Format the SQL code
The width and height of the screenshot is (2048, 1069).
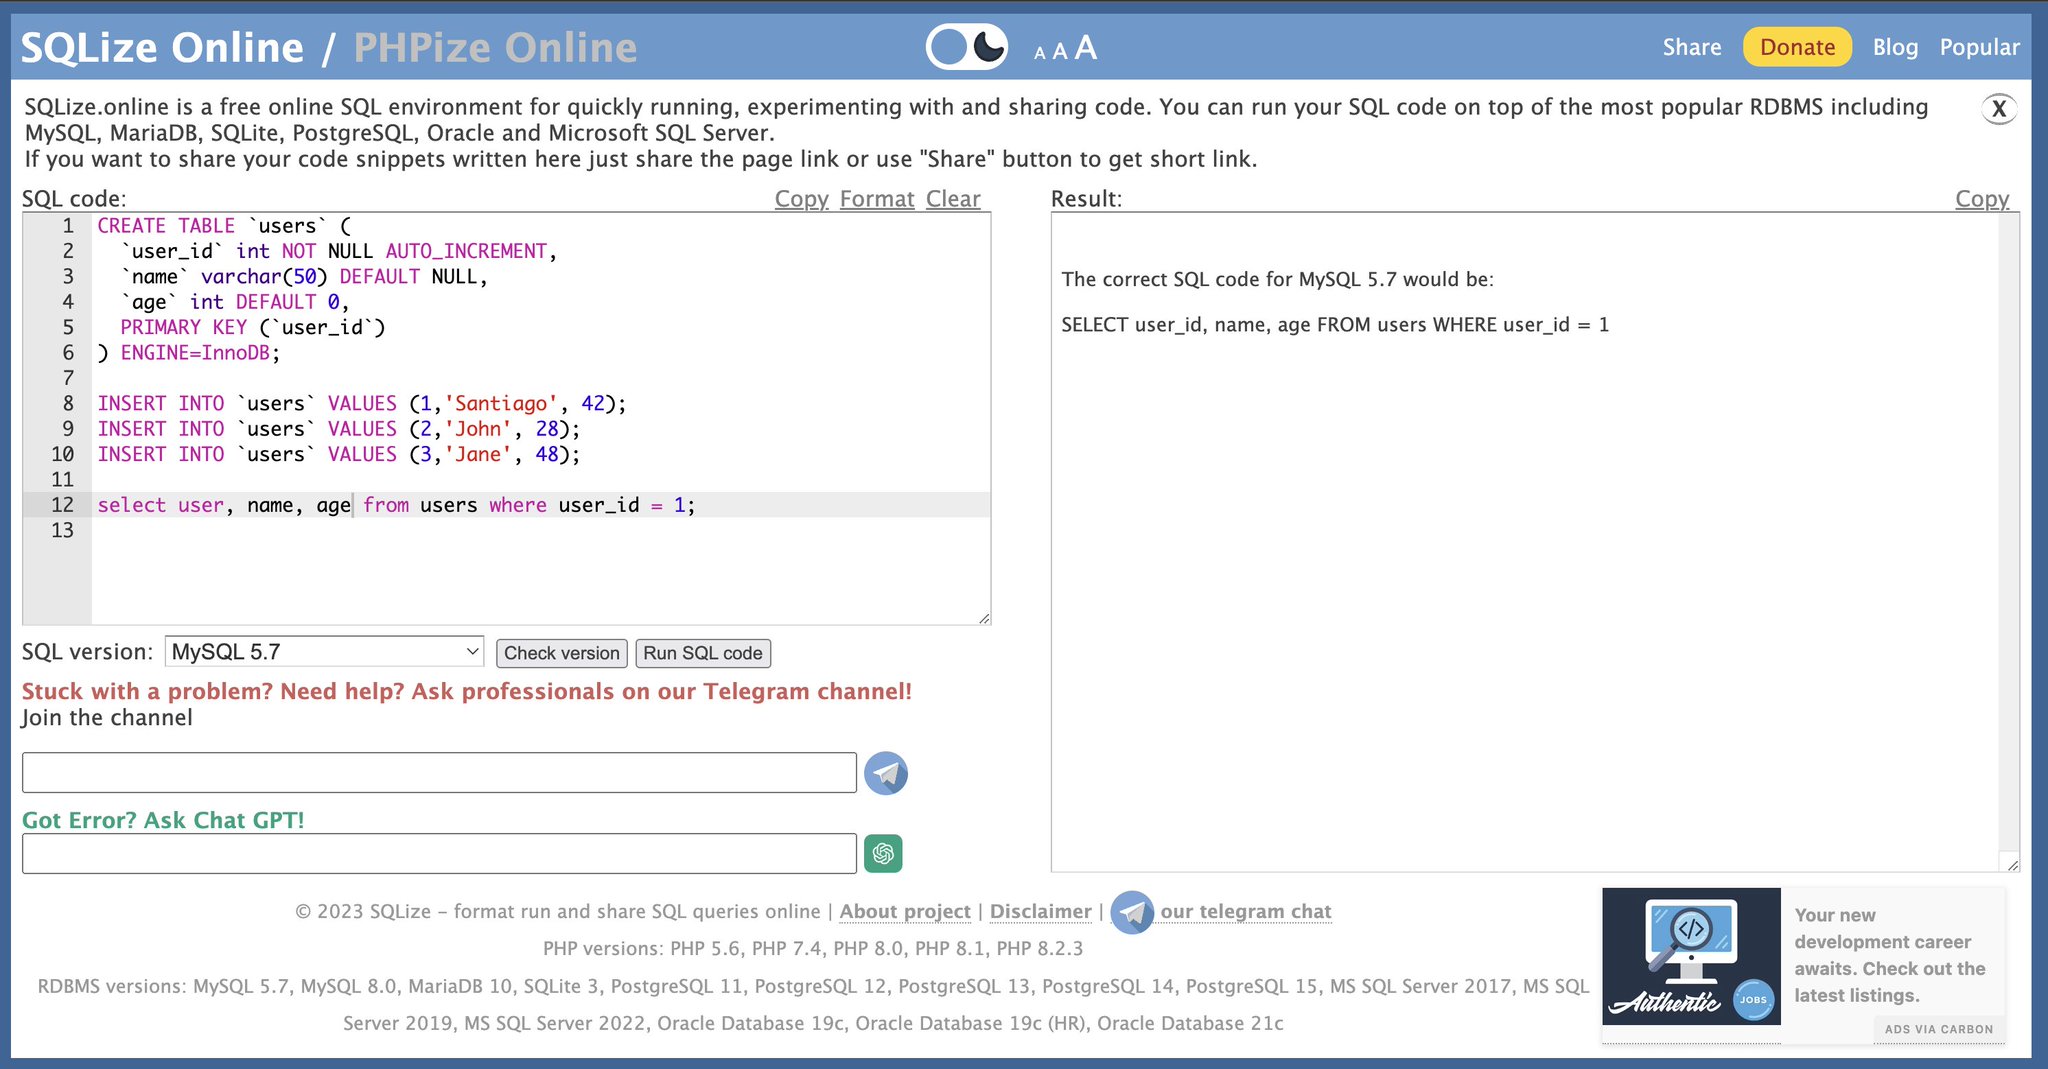tap(877, 199)
